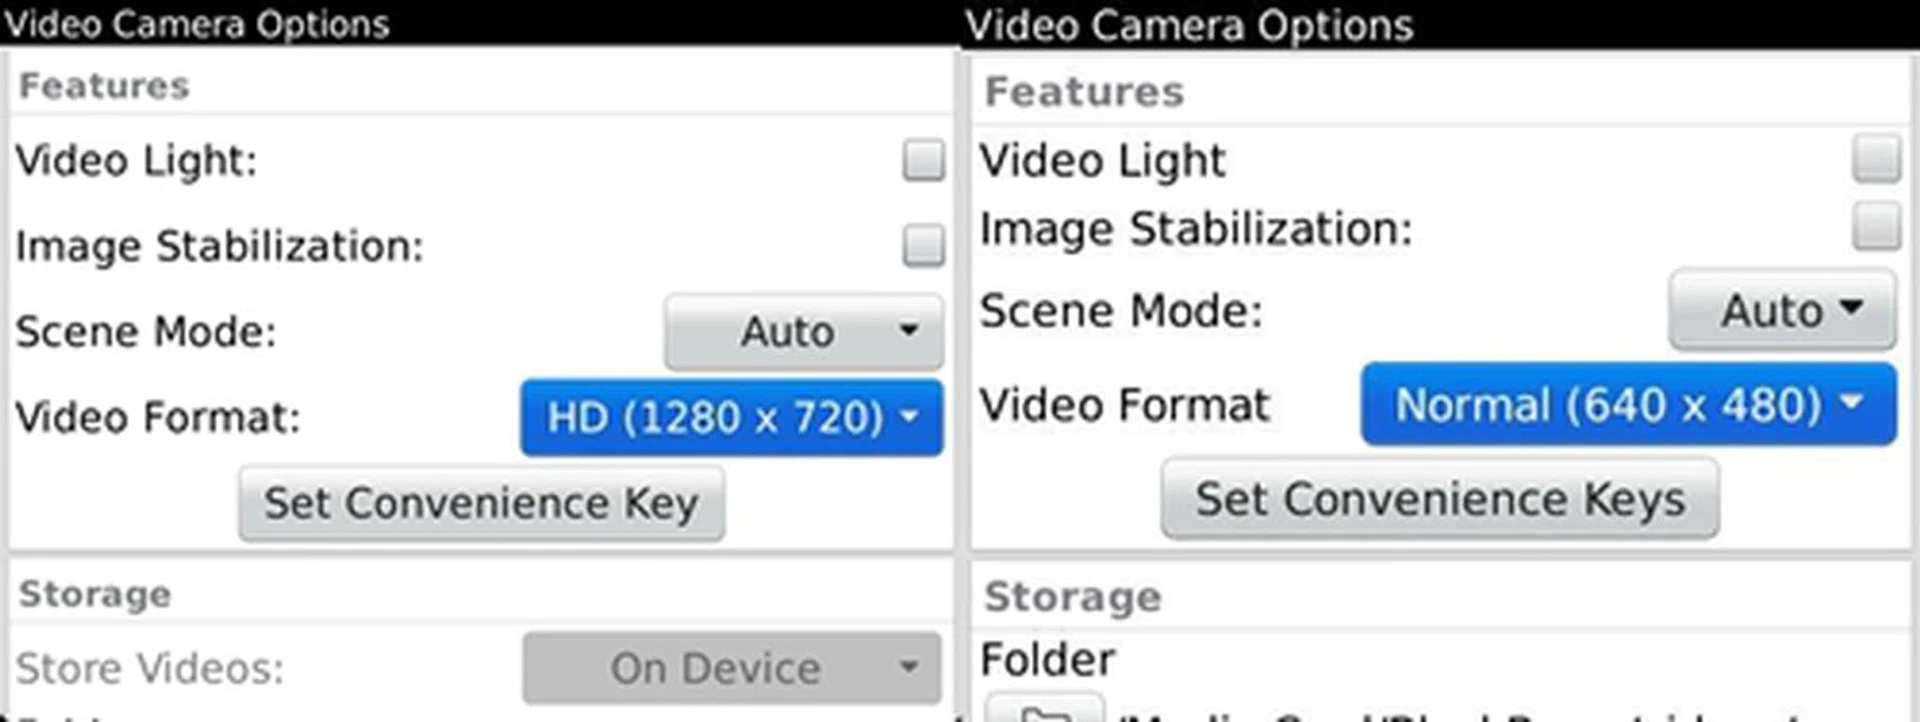The image size is (1920, 722).
Task: Click the Store Videos label
Action: click(150, 668)
